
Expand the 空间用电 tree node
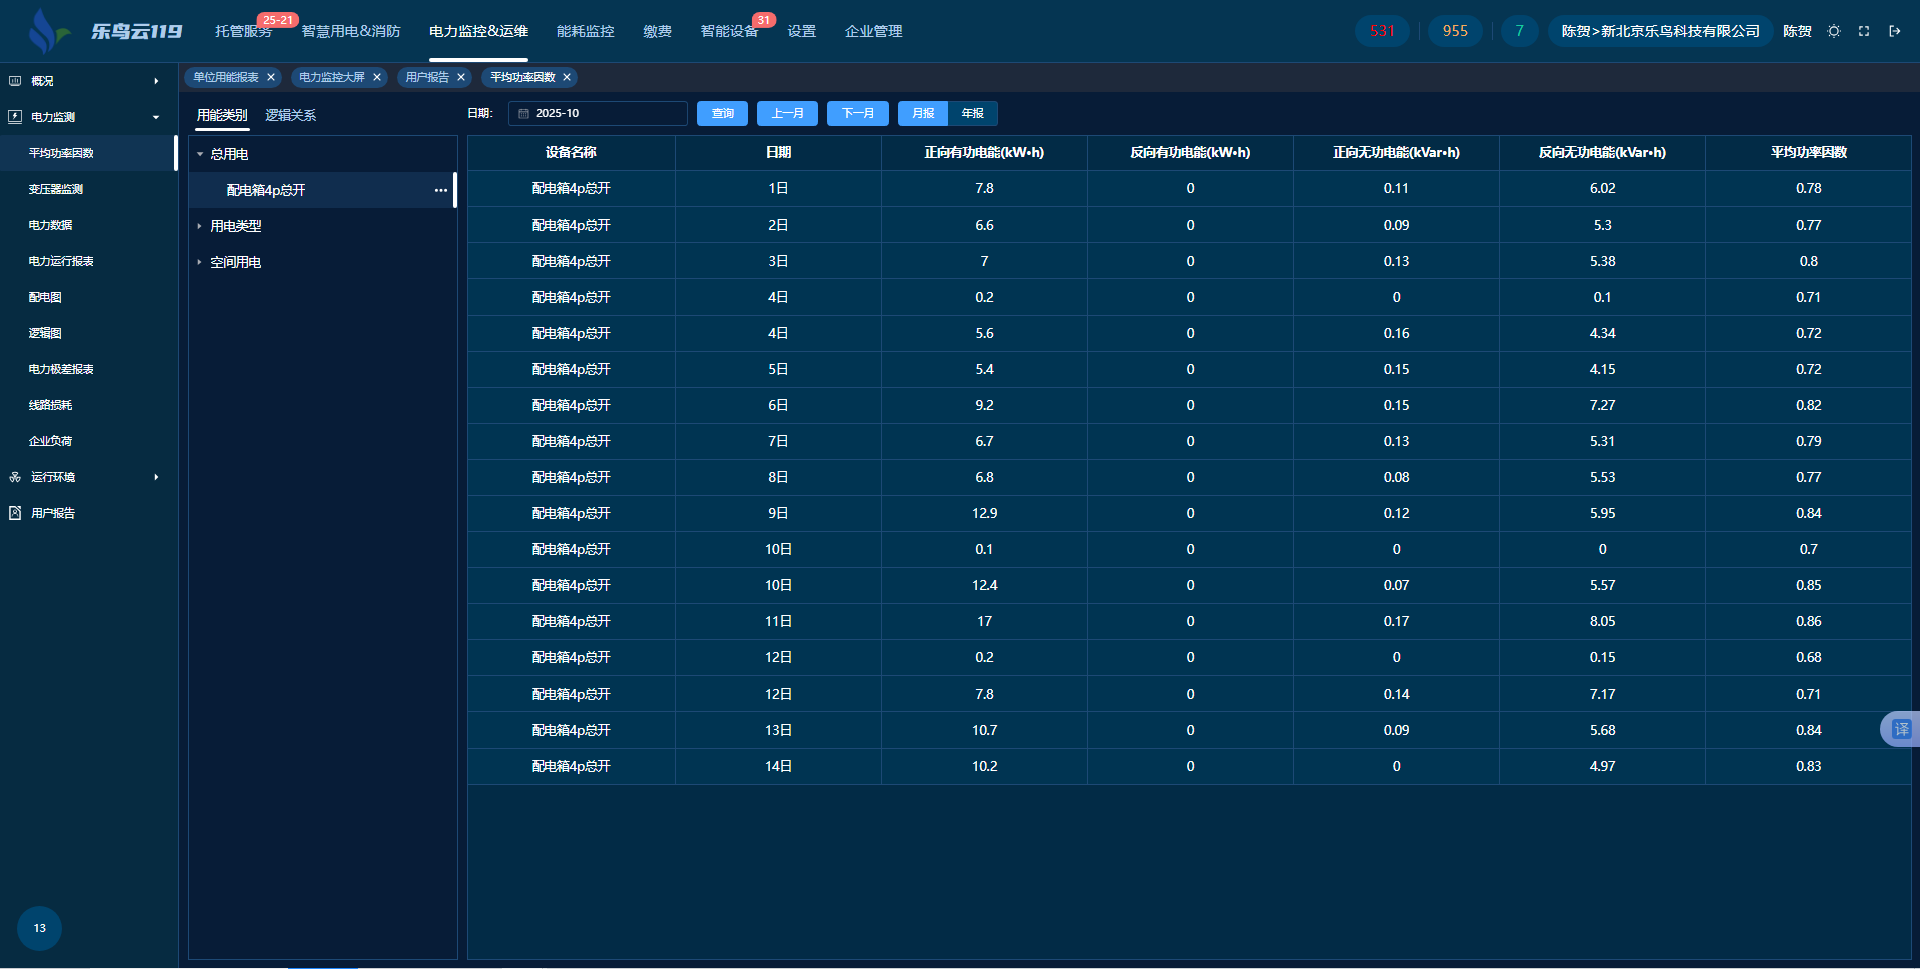tap(200, 263)
